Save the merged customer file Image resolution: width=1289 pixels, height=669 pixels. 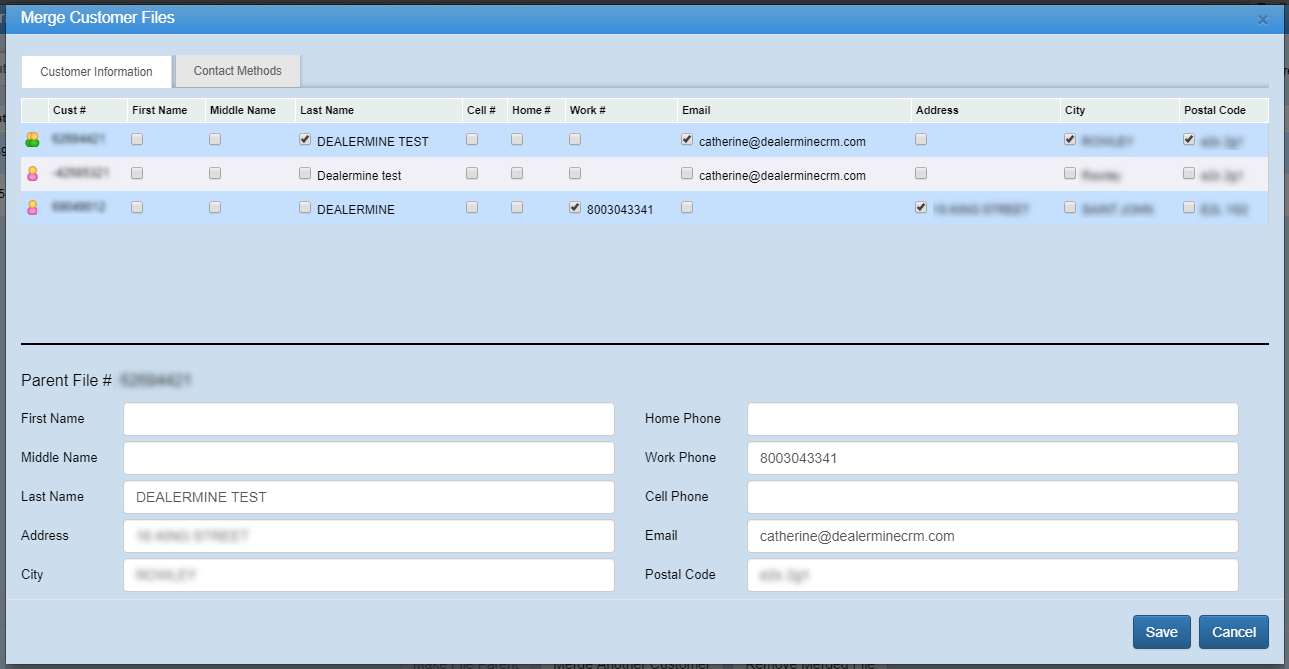tap(1161, 632)
